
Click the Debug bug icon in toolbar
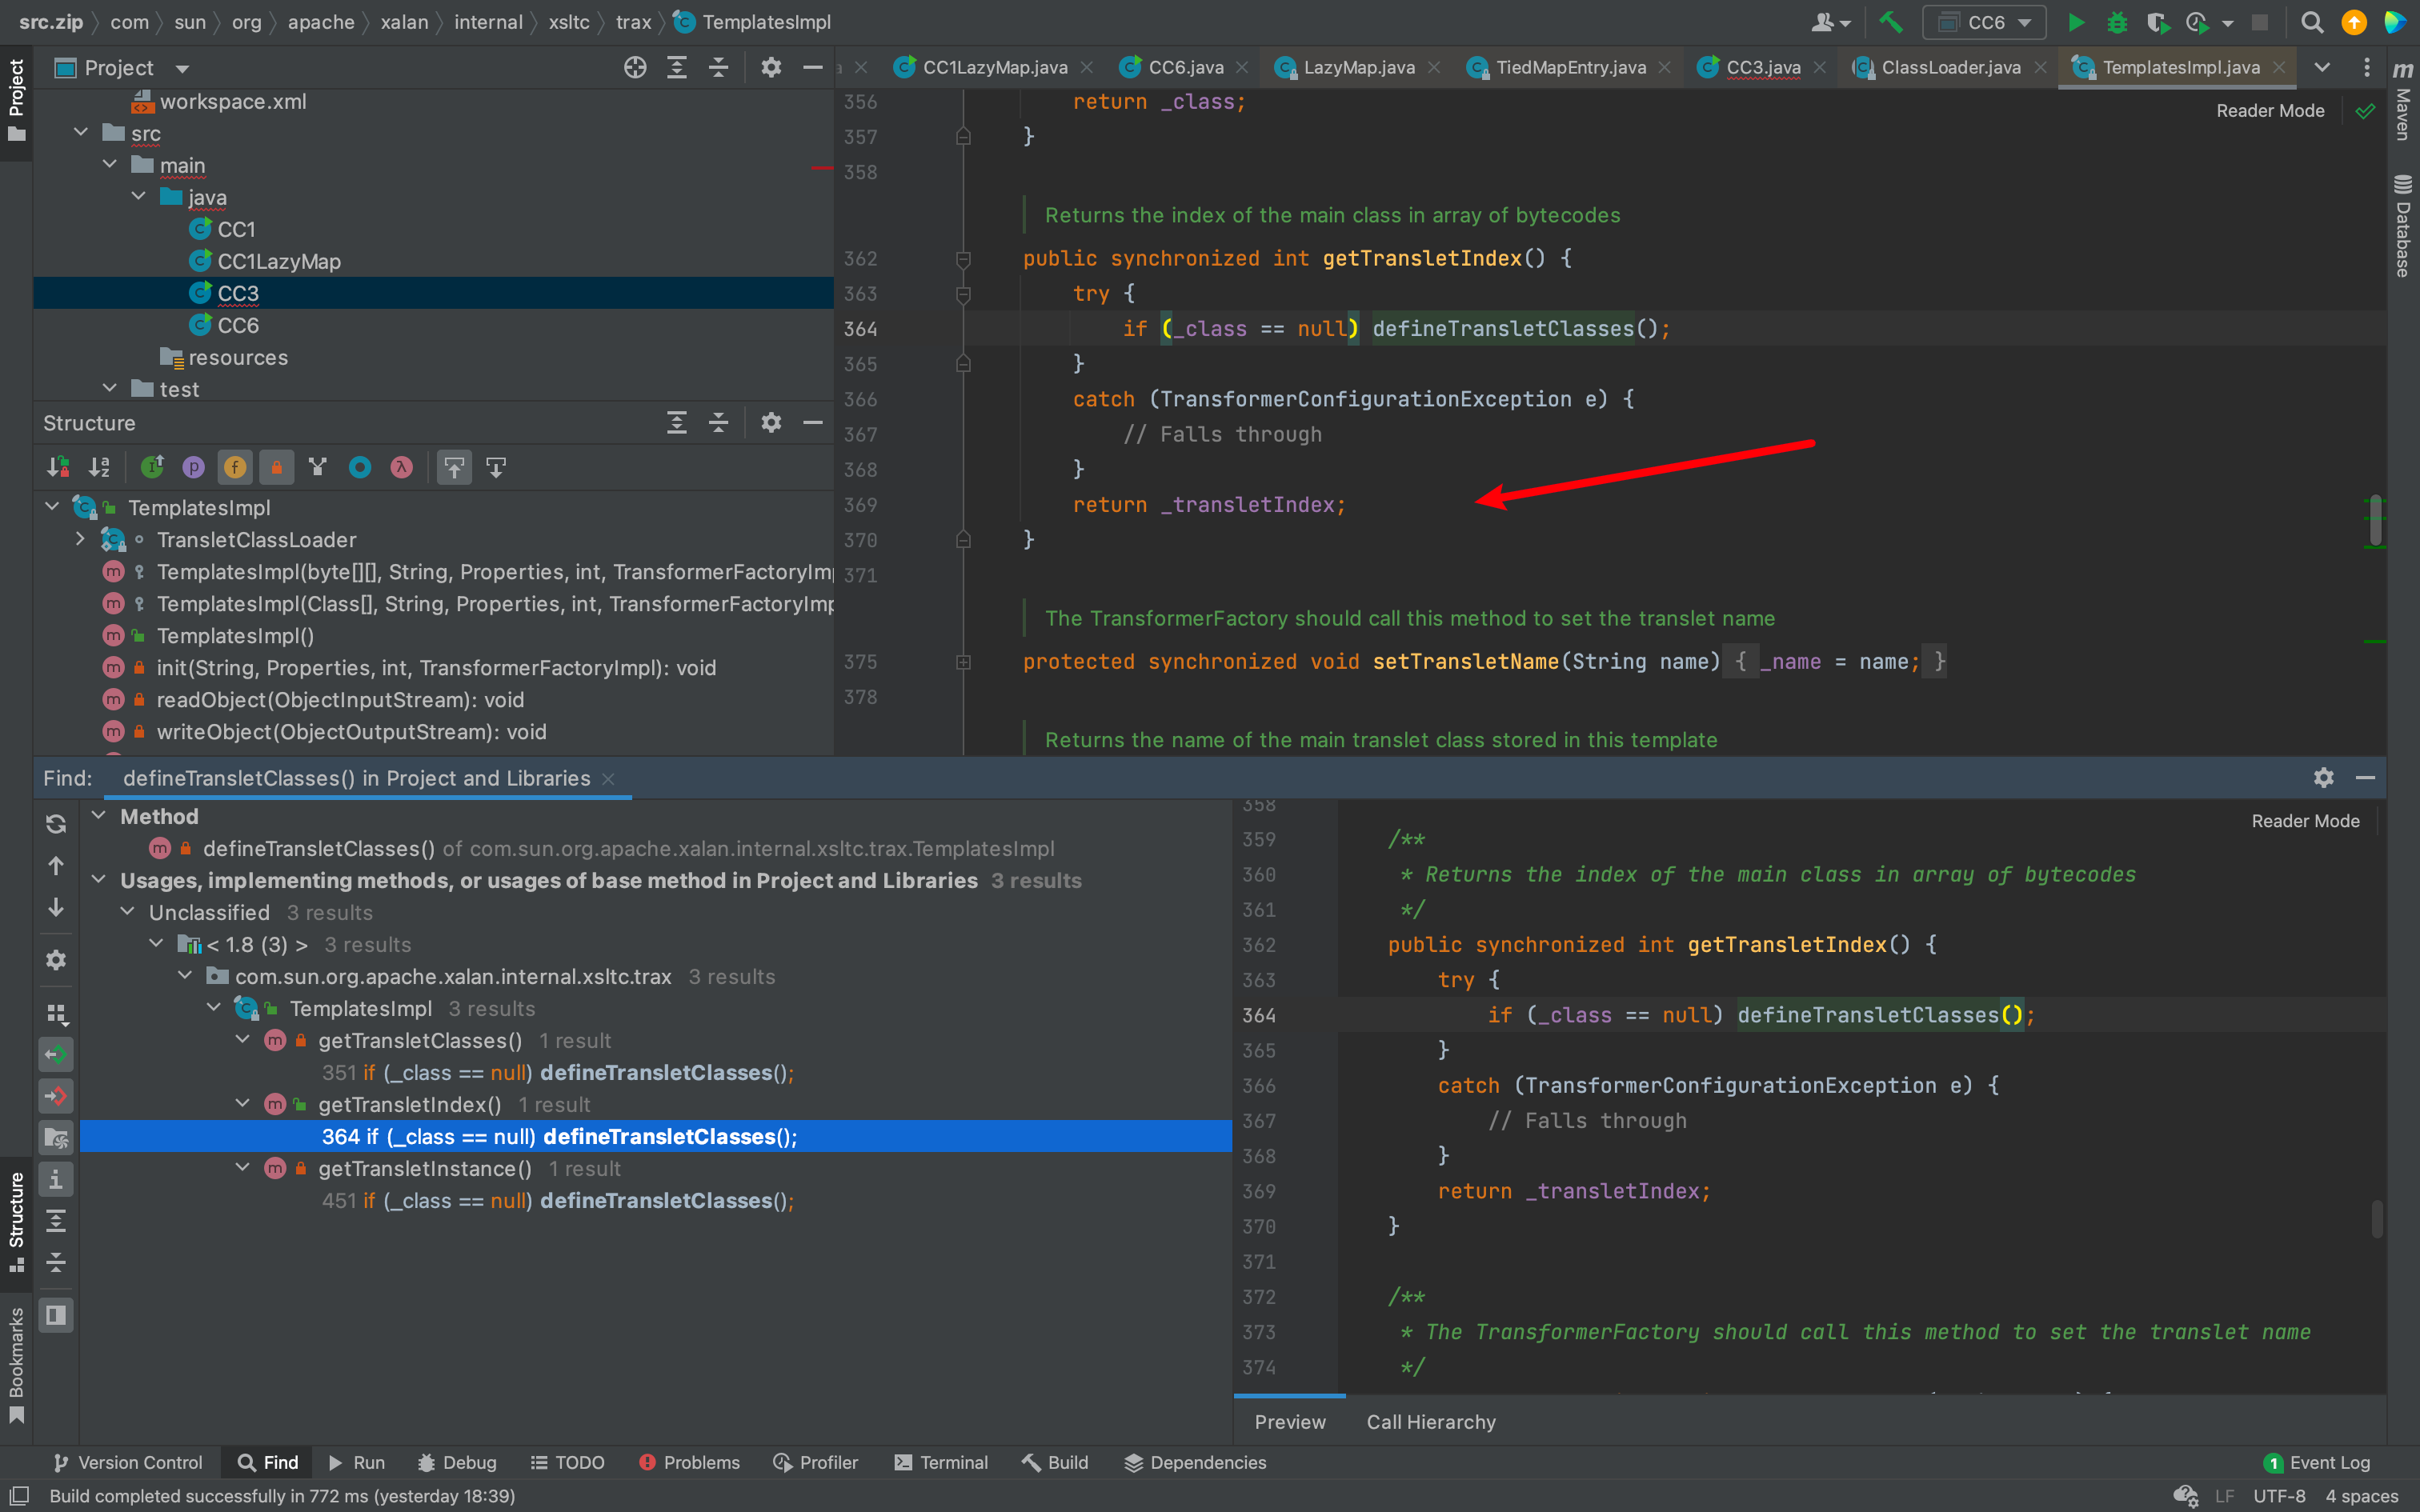[2117, 22]
